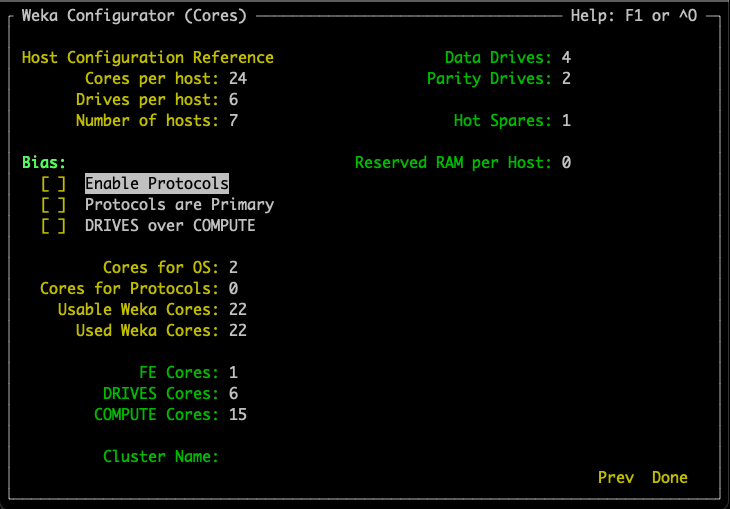
Task: Select the Data Drives value field
Action: [x=566, y=58]
